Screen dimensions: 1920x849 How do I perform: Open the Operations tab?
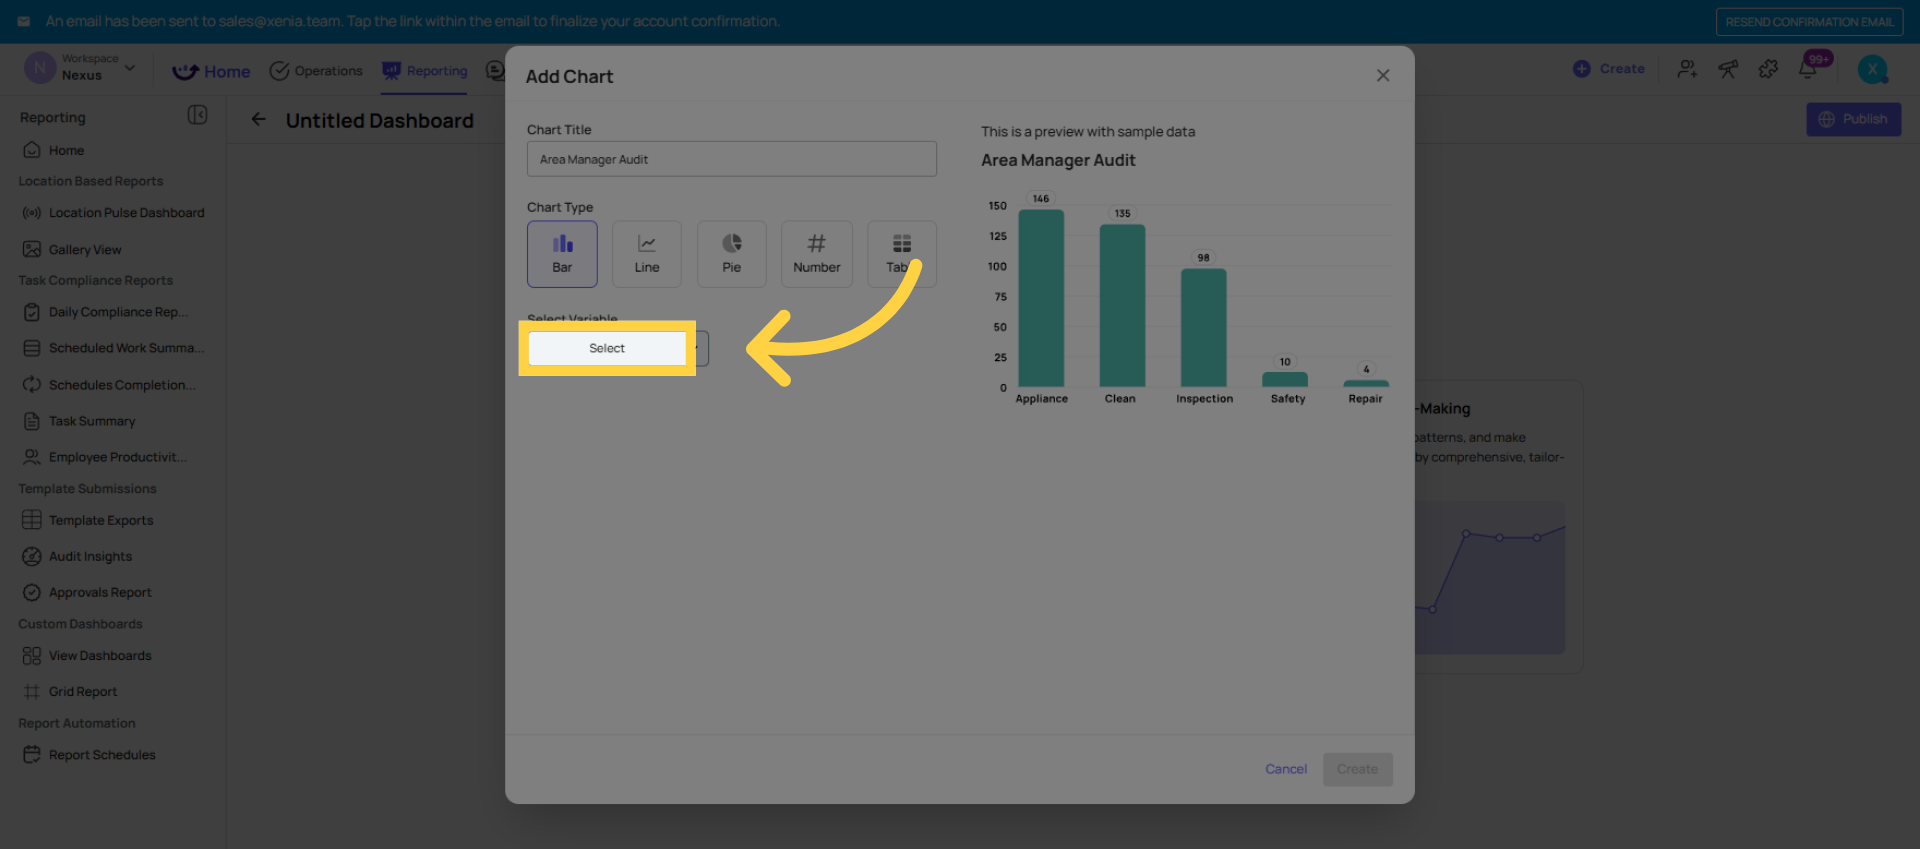click(316, 71)
